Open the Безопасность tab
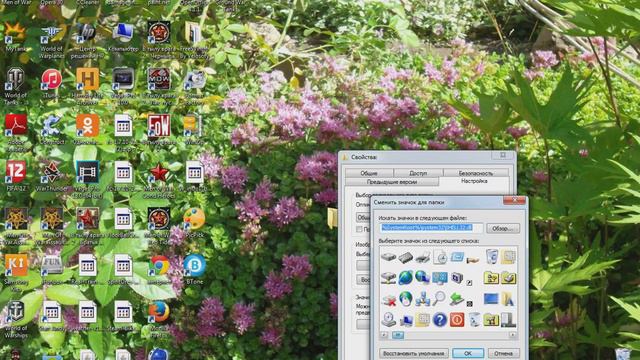 click(x=476, y=173)
